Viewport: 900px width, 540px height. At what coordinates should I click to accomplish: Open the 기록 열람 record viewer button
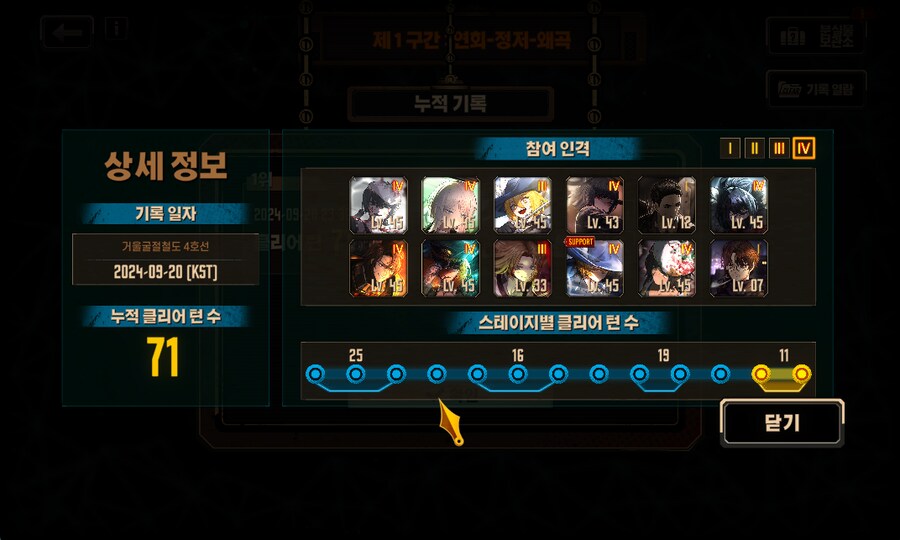[816, 89]
